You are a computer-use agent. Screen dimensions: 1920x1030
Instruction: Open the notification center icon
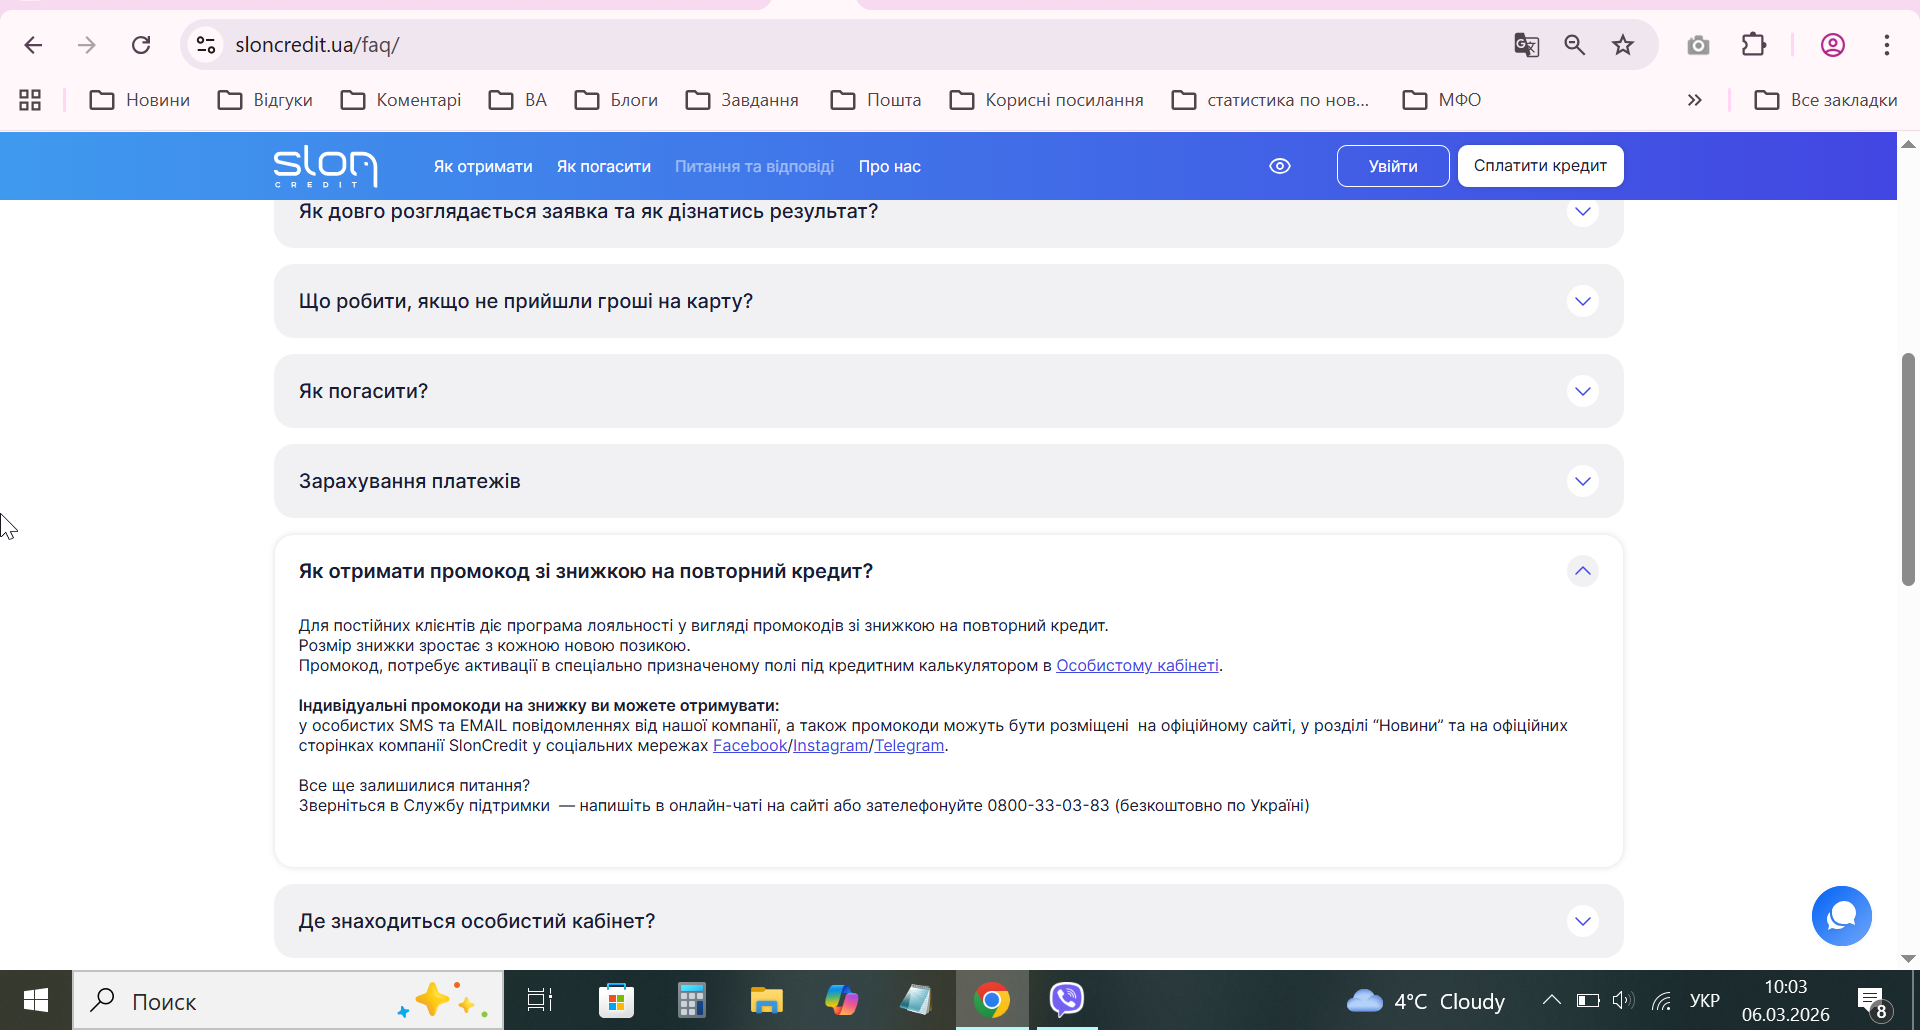(1872, 1002)
